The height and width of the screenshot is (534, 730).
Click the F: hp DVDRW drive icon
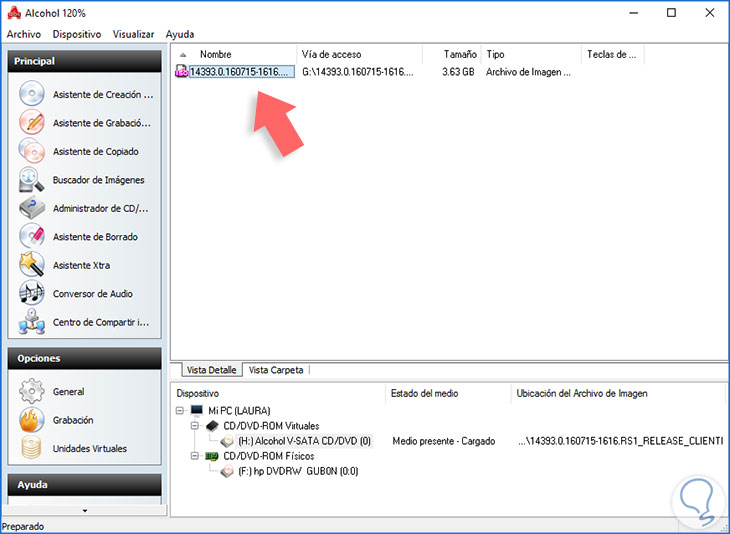point(227,471)
